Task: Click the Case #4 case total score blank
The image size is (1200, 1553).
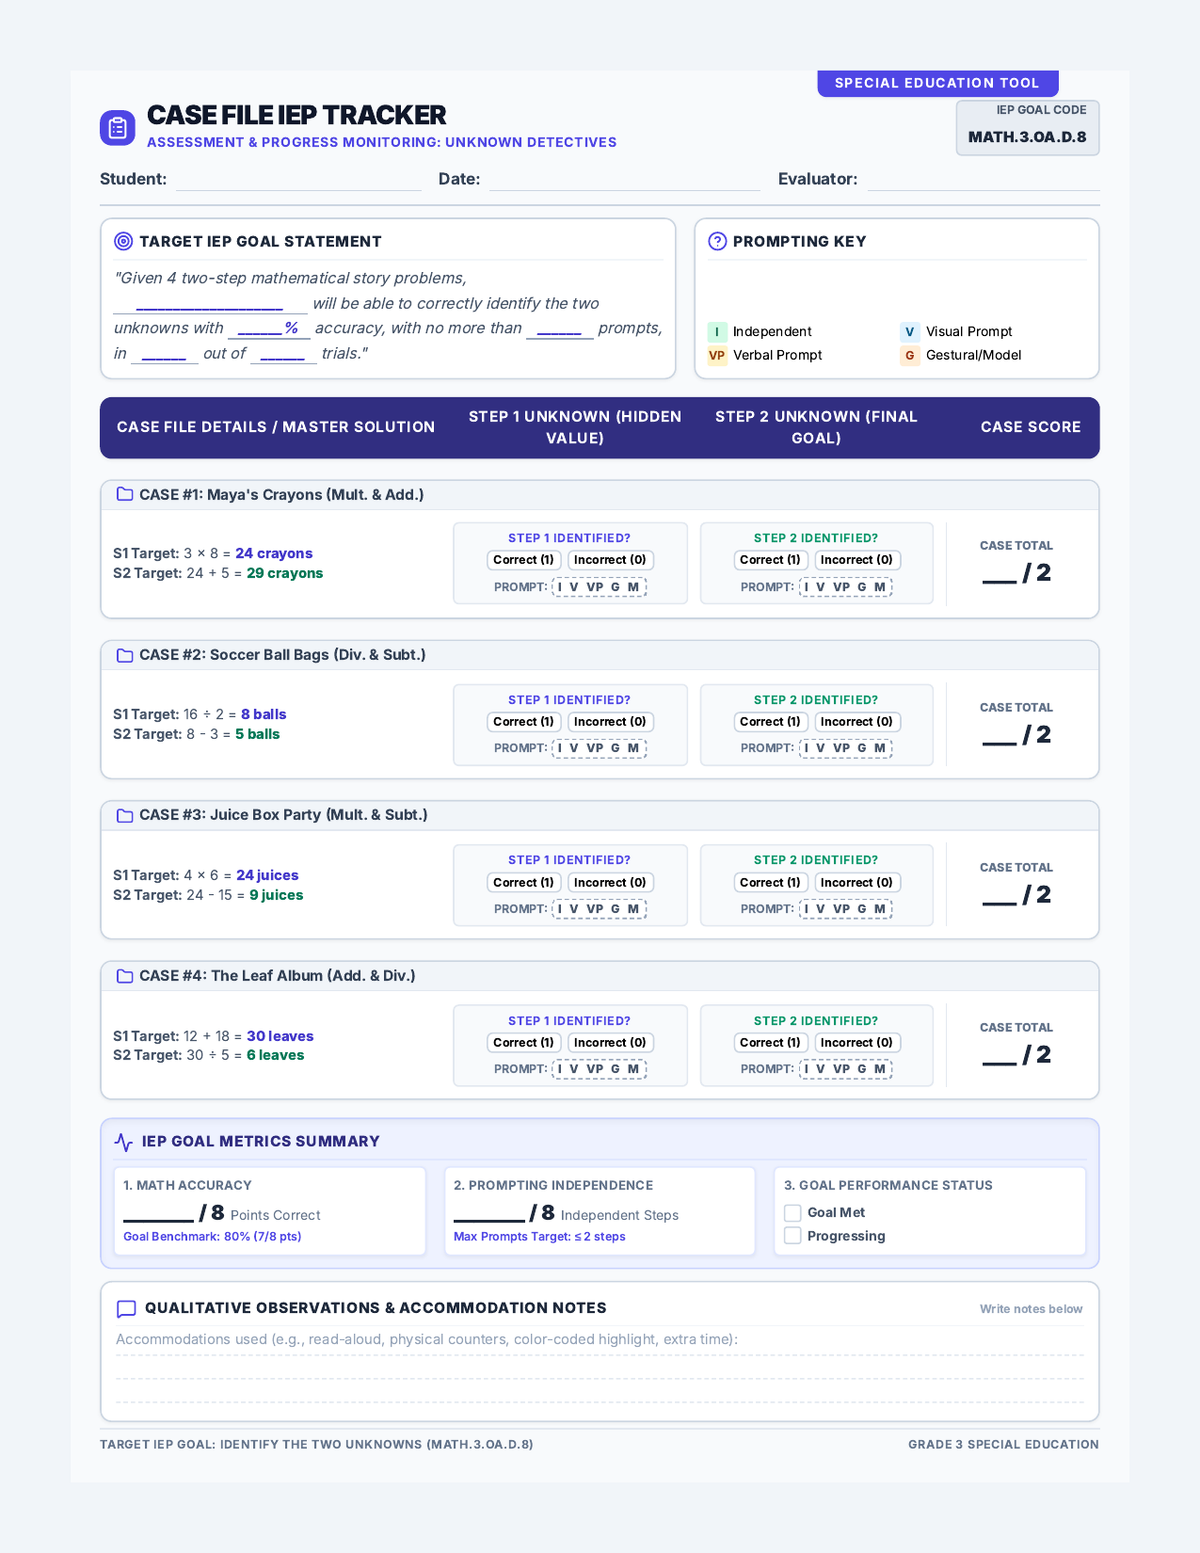Action: pyautogui.click(x=999, y=1057)
